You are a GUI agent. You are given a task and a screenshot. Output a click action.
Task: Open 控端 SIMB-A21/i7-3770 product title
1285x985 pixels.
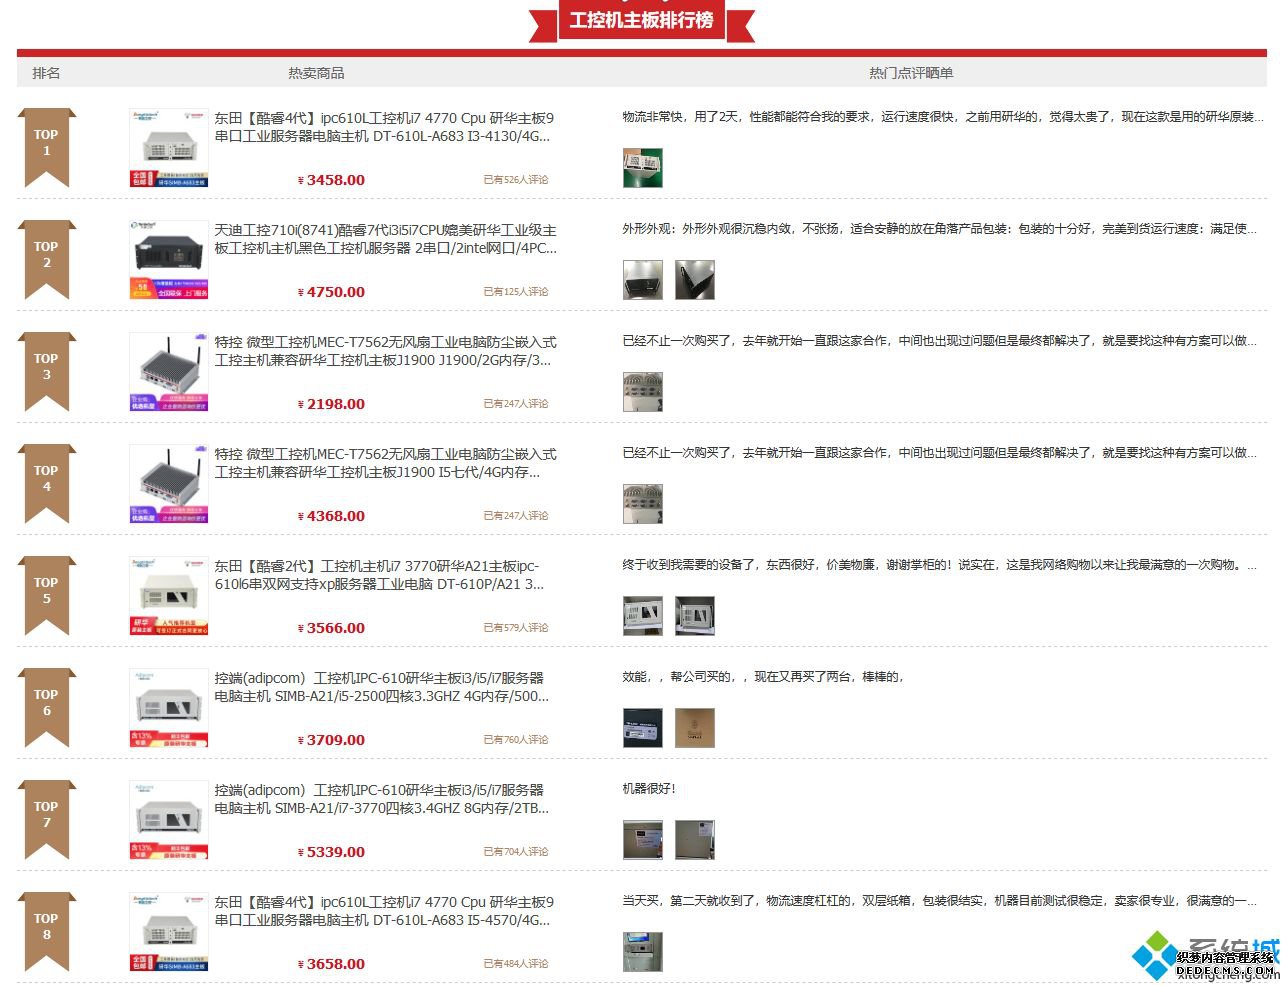point(381,799)
